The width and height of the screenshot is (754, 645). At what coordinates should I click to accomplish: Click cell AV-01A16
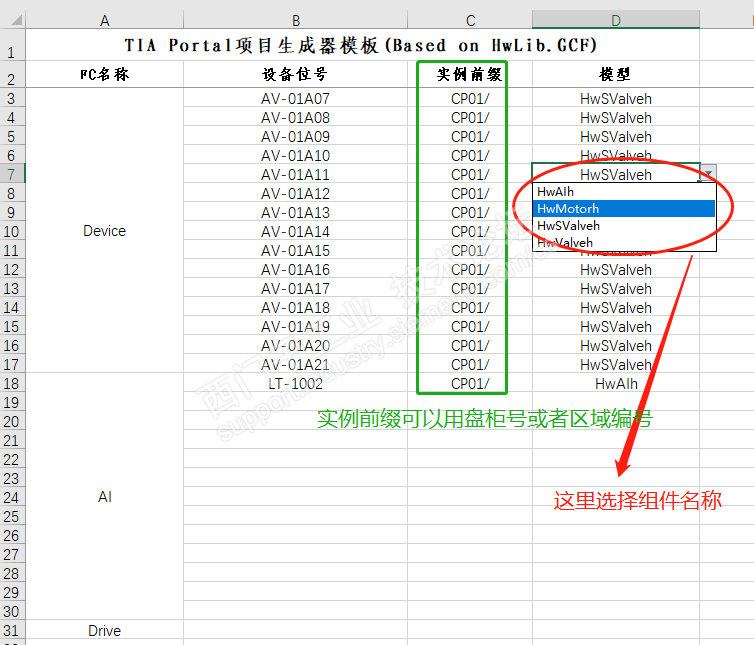[x=295, y=269]
